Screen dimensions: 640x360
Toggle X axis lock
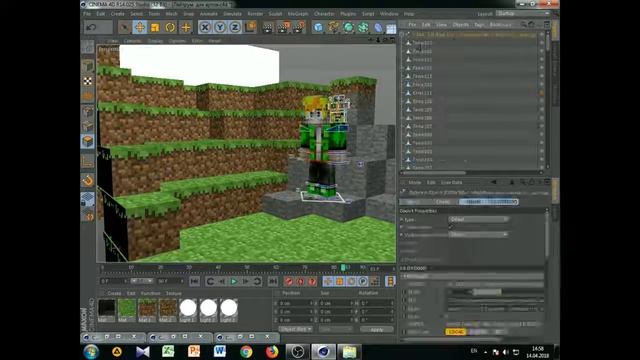tap(205, 27)
